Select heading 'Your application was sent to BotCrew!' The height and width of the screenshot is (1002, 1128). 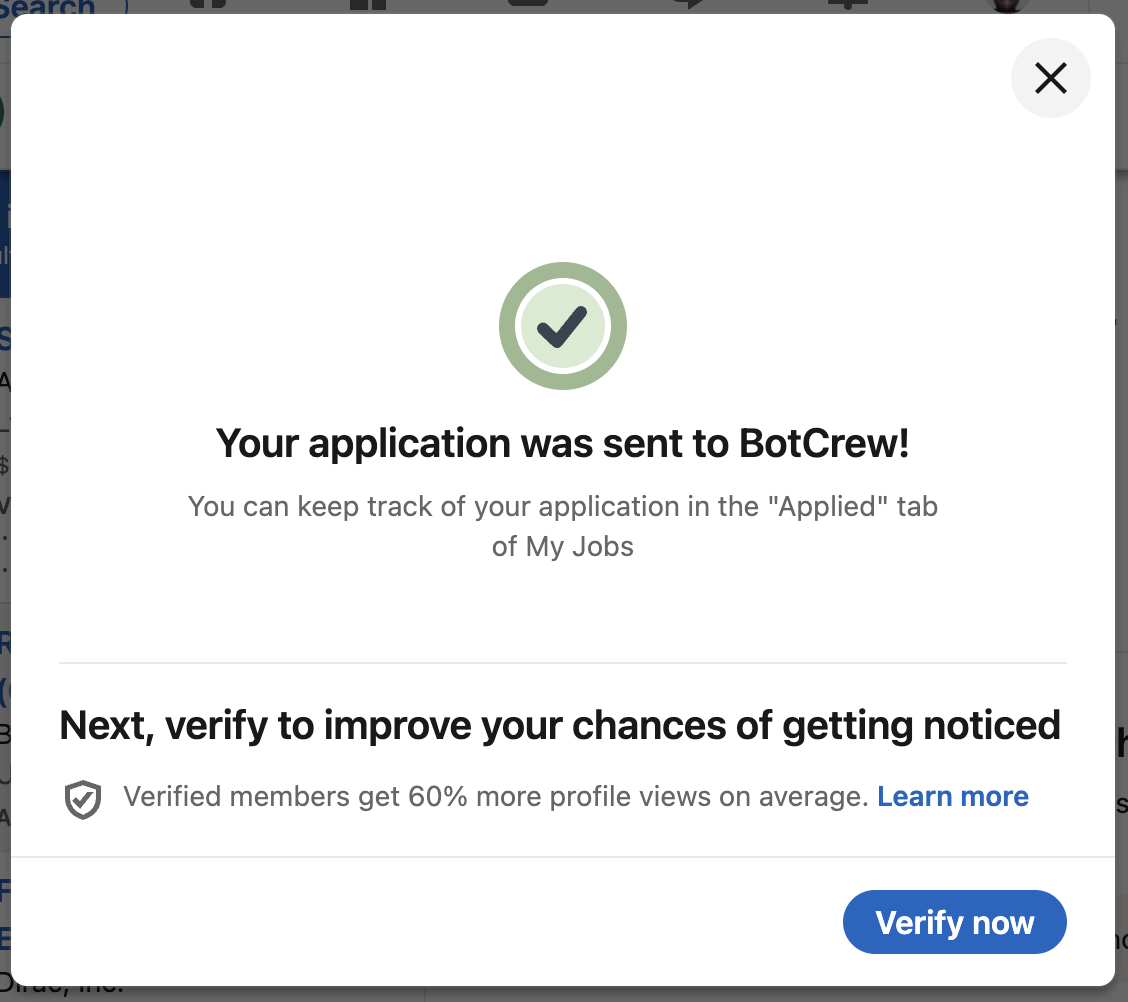click(x=563, y=443)
